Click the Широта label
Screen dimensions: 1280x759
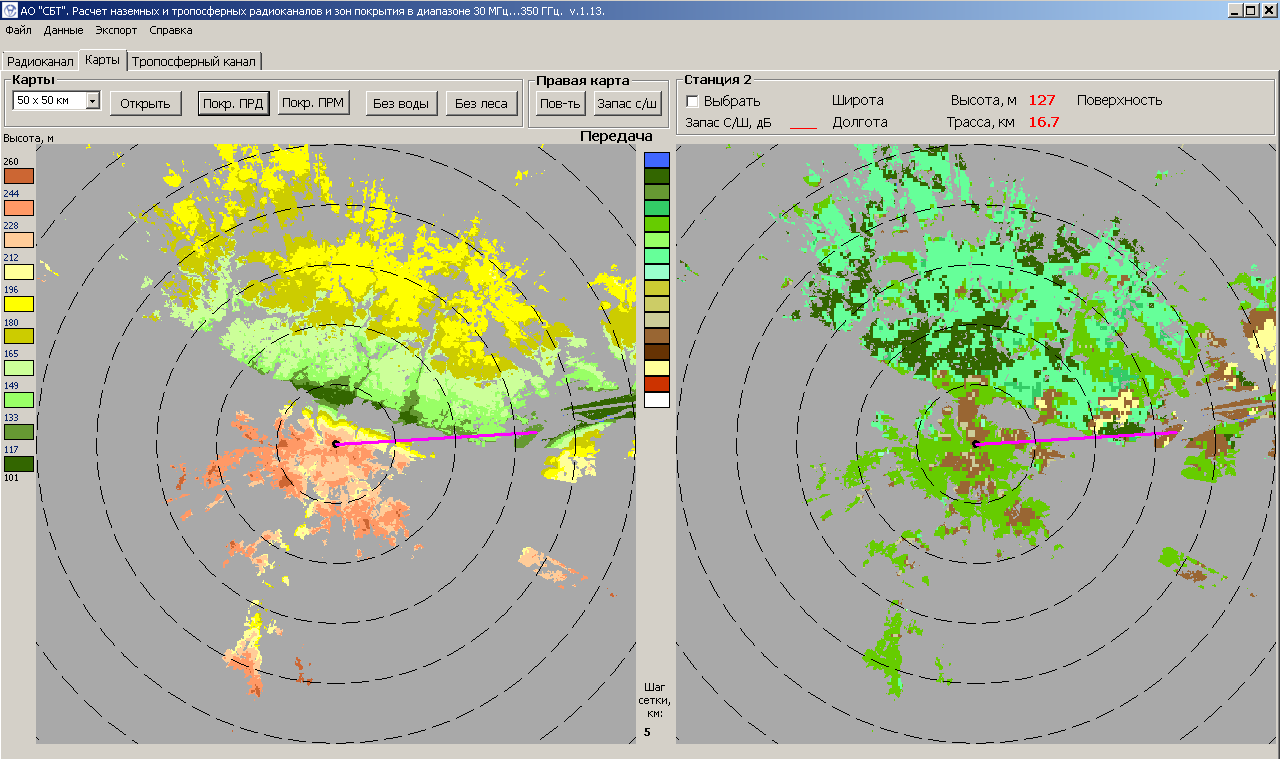858,101
